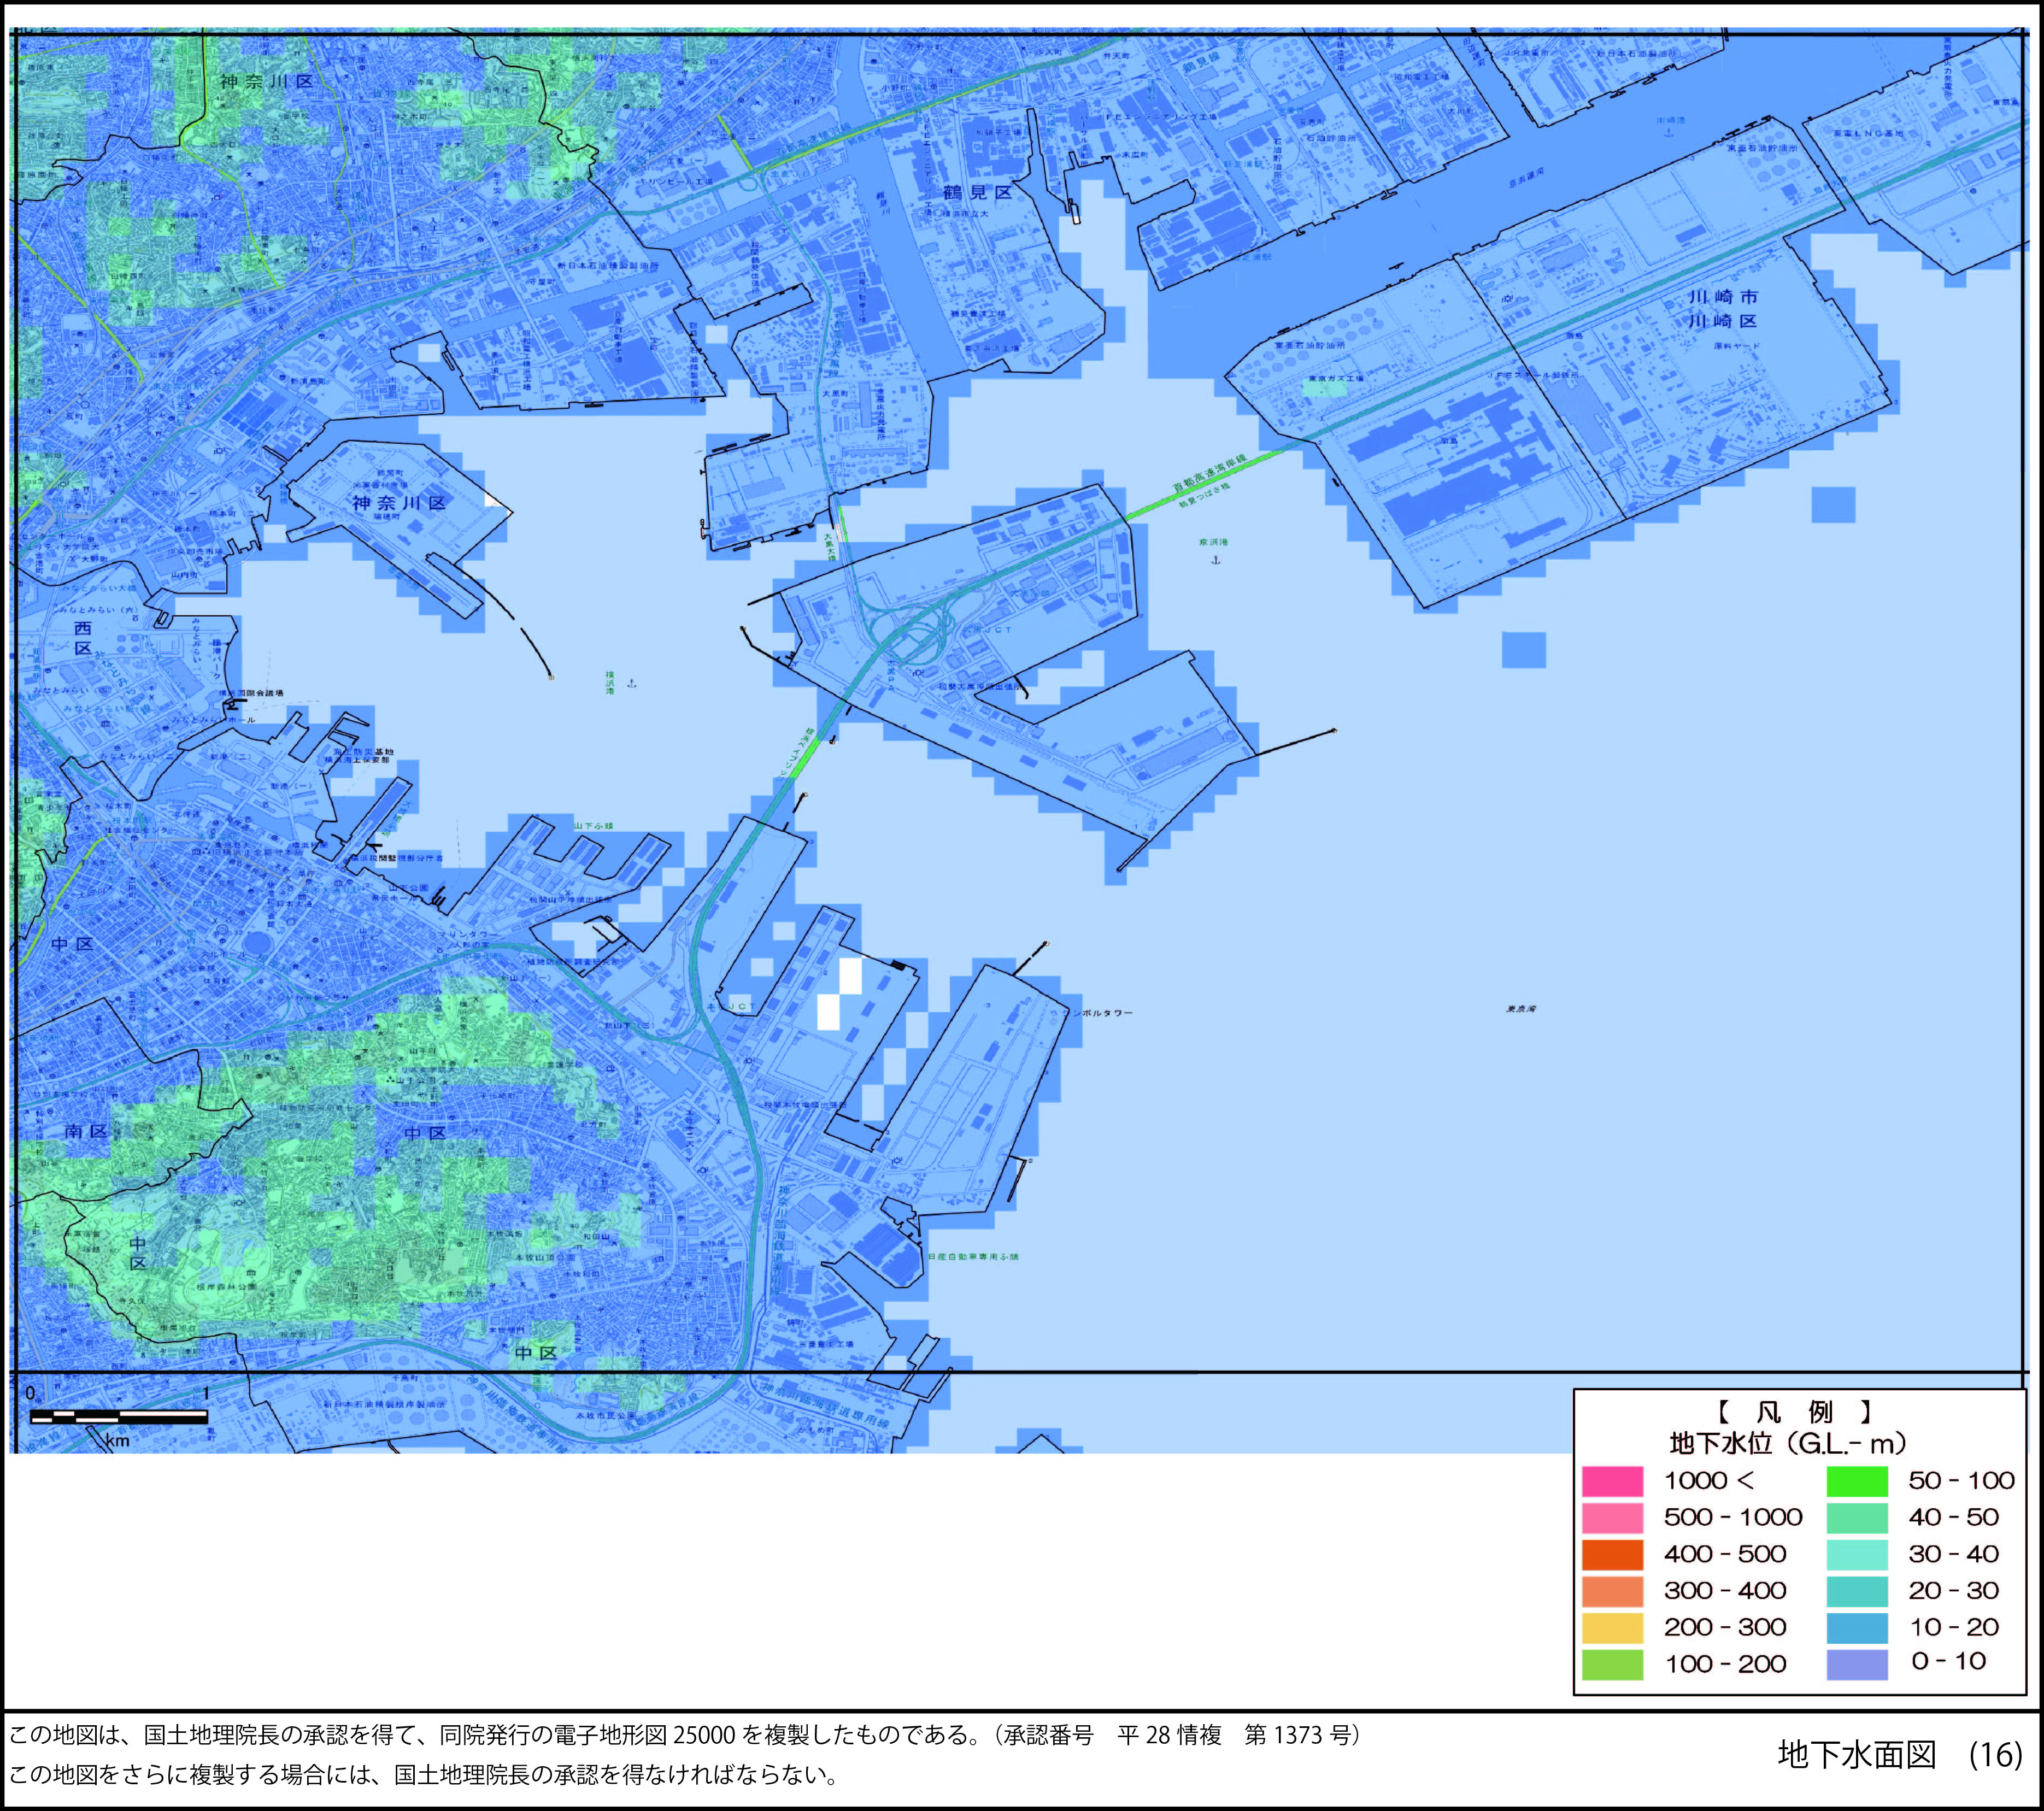The width and height of the screenshot is (2044, 1811).
Task: Click the anchor symbol below 京浜港
Action: [x=1216, y=560]
